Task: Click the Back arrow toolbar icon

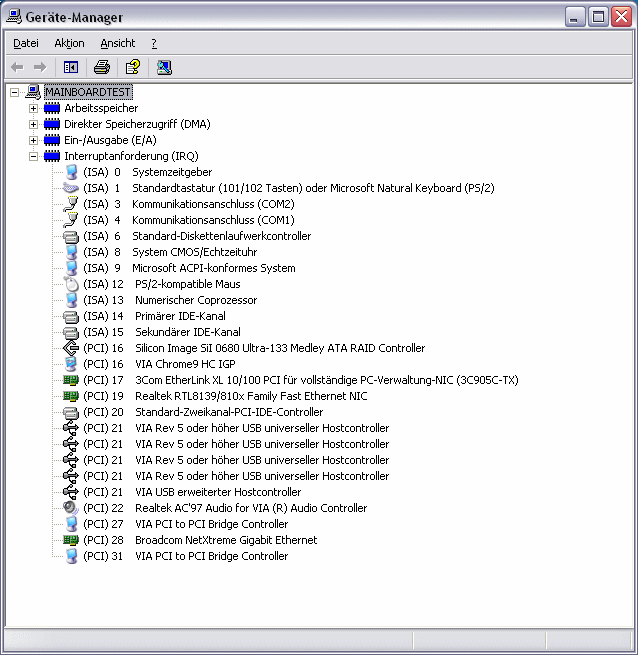Action: (x=17, y=67)
